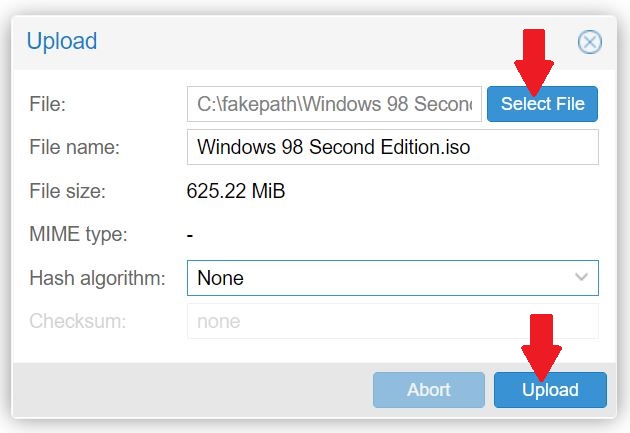The height and width of the screenshot is (433, 630).
Task: Click the red arrow above the Upload button
Action: click(542, 347)
